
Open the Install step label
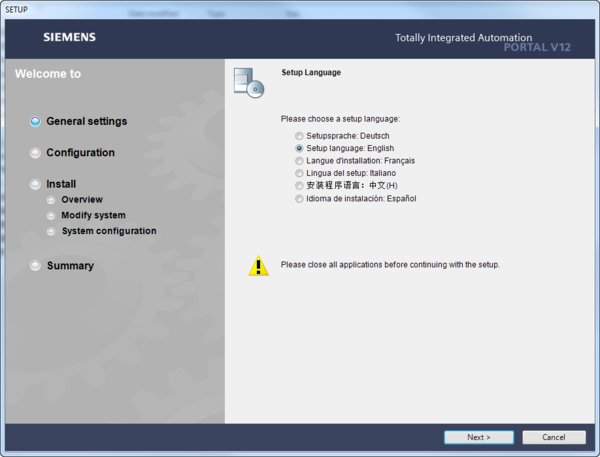[x=61, y=184]
